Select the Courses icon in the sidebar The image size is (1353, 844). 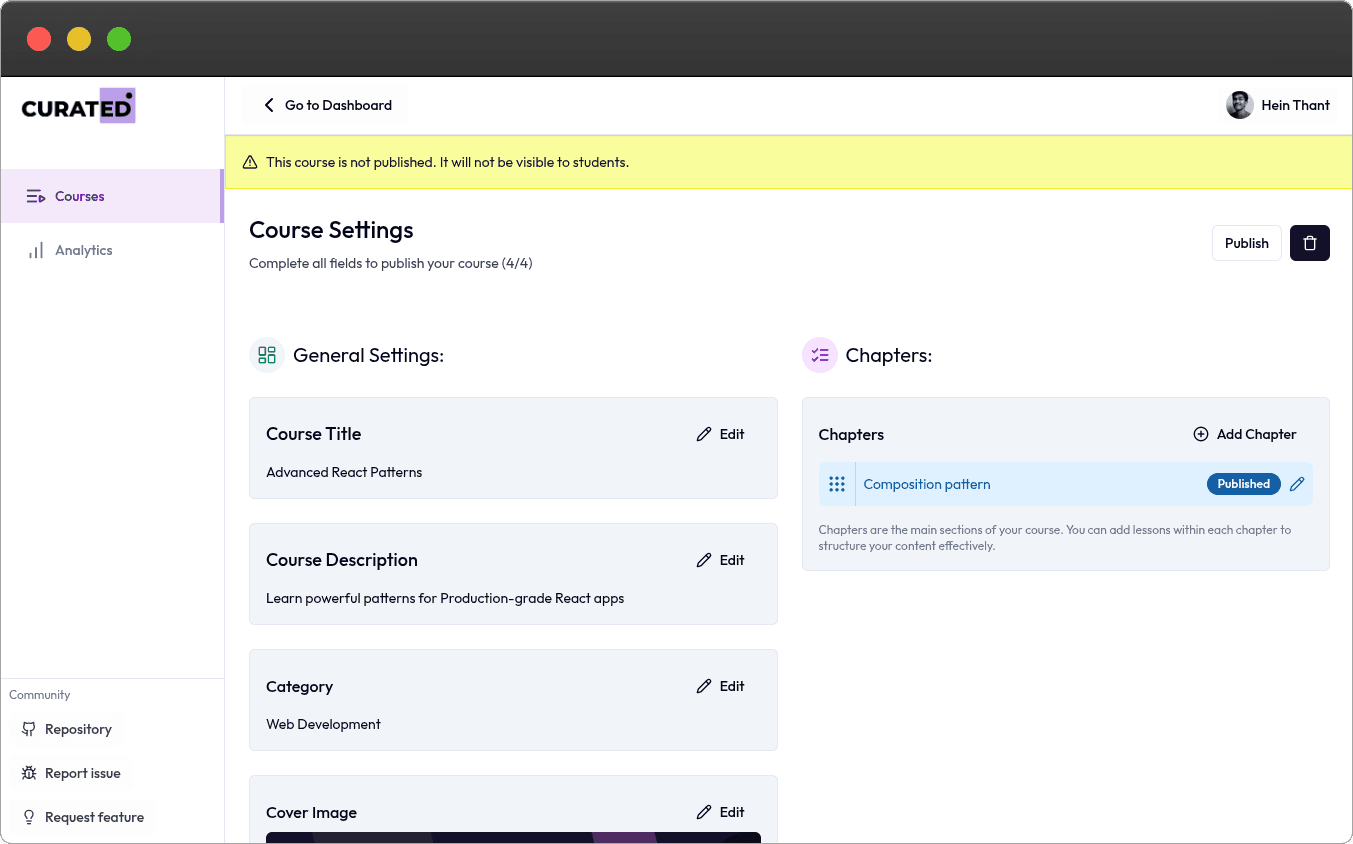pos(34,196)
